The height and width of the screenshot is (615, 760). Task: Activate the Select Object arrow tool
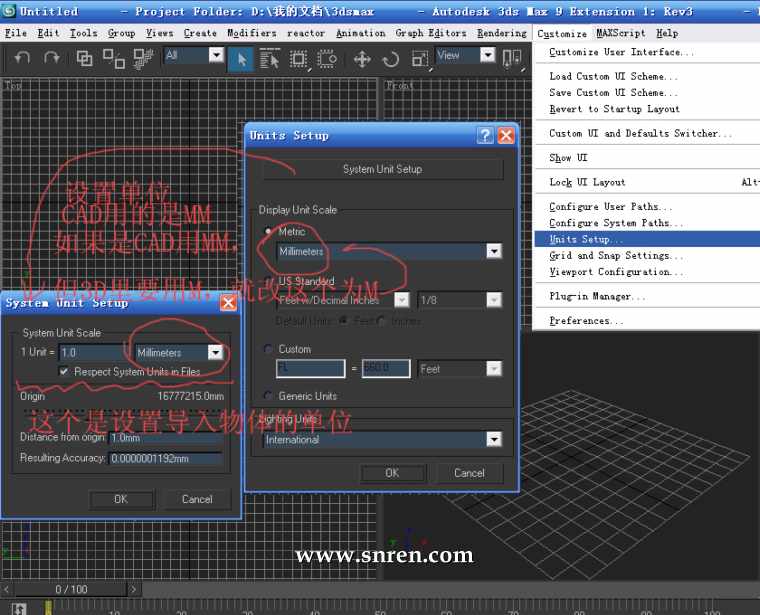(x=241, y=58)
